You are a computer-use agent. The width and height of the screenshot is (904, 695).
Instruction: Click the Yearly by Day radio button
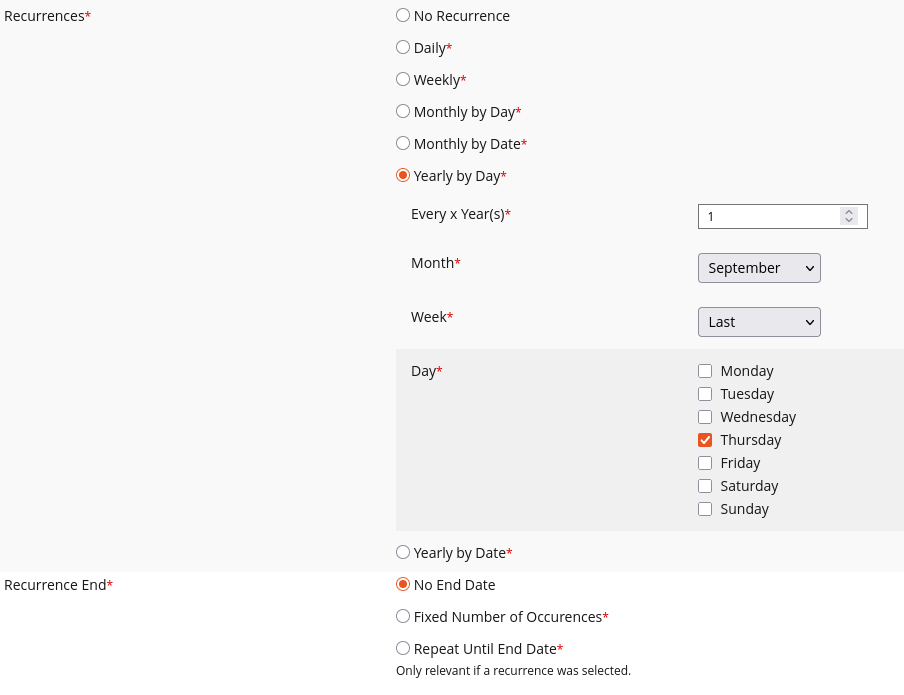coord(403,176)
